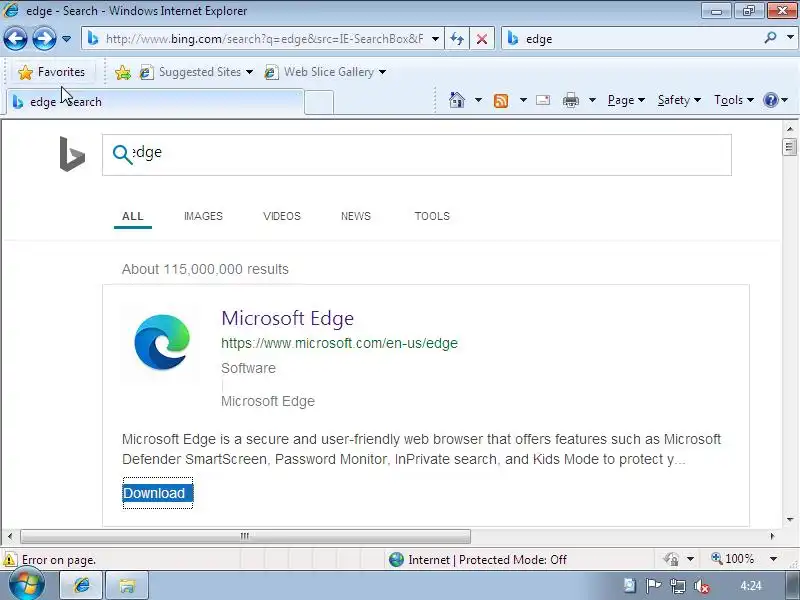The image size is (800, 600).
Task: Open the recent pages dropdown arrow
Action: 66,39
